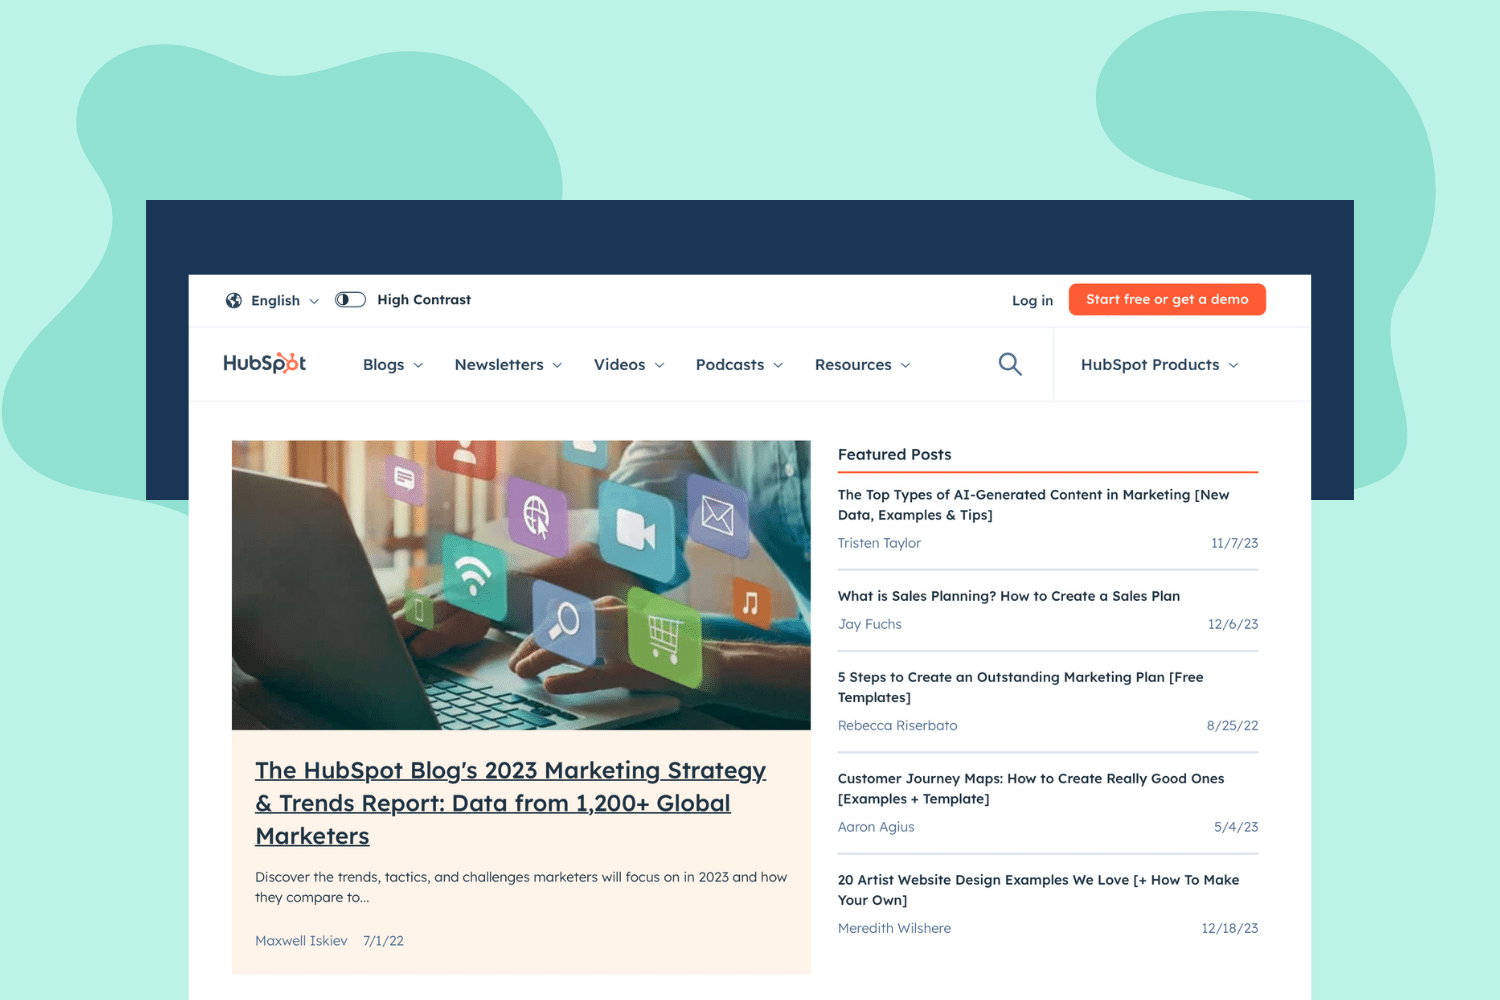Open the Outstanding Marketing Plan post
1500x1000 pixels.
[x=1020, y=687]
